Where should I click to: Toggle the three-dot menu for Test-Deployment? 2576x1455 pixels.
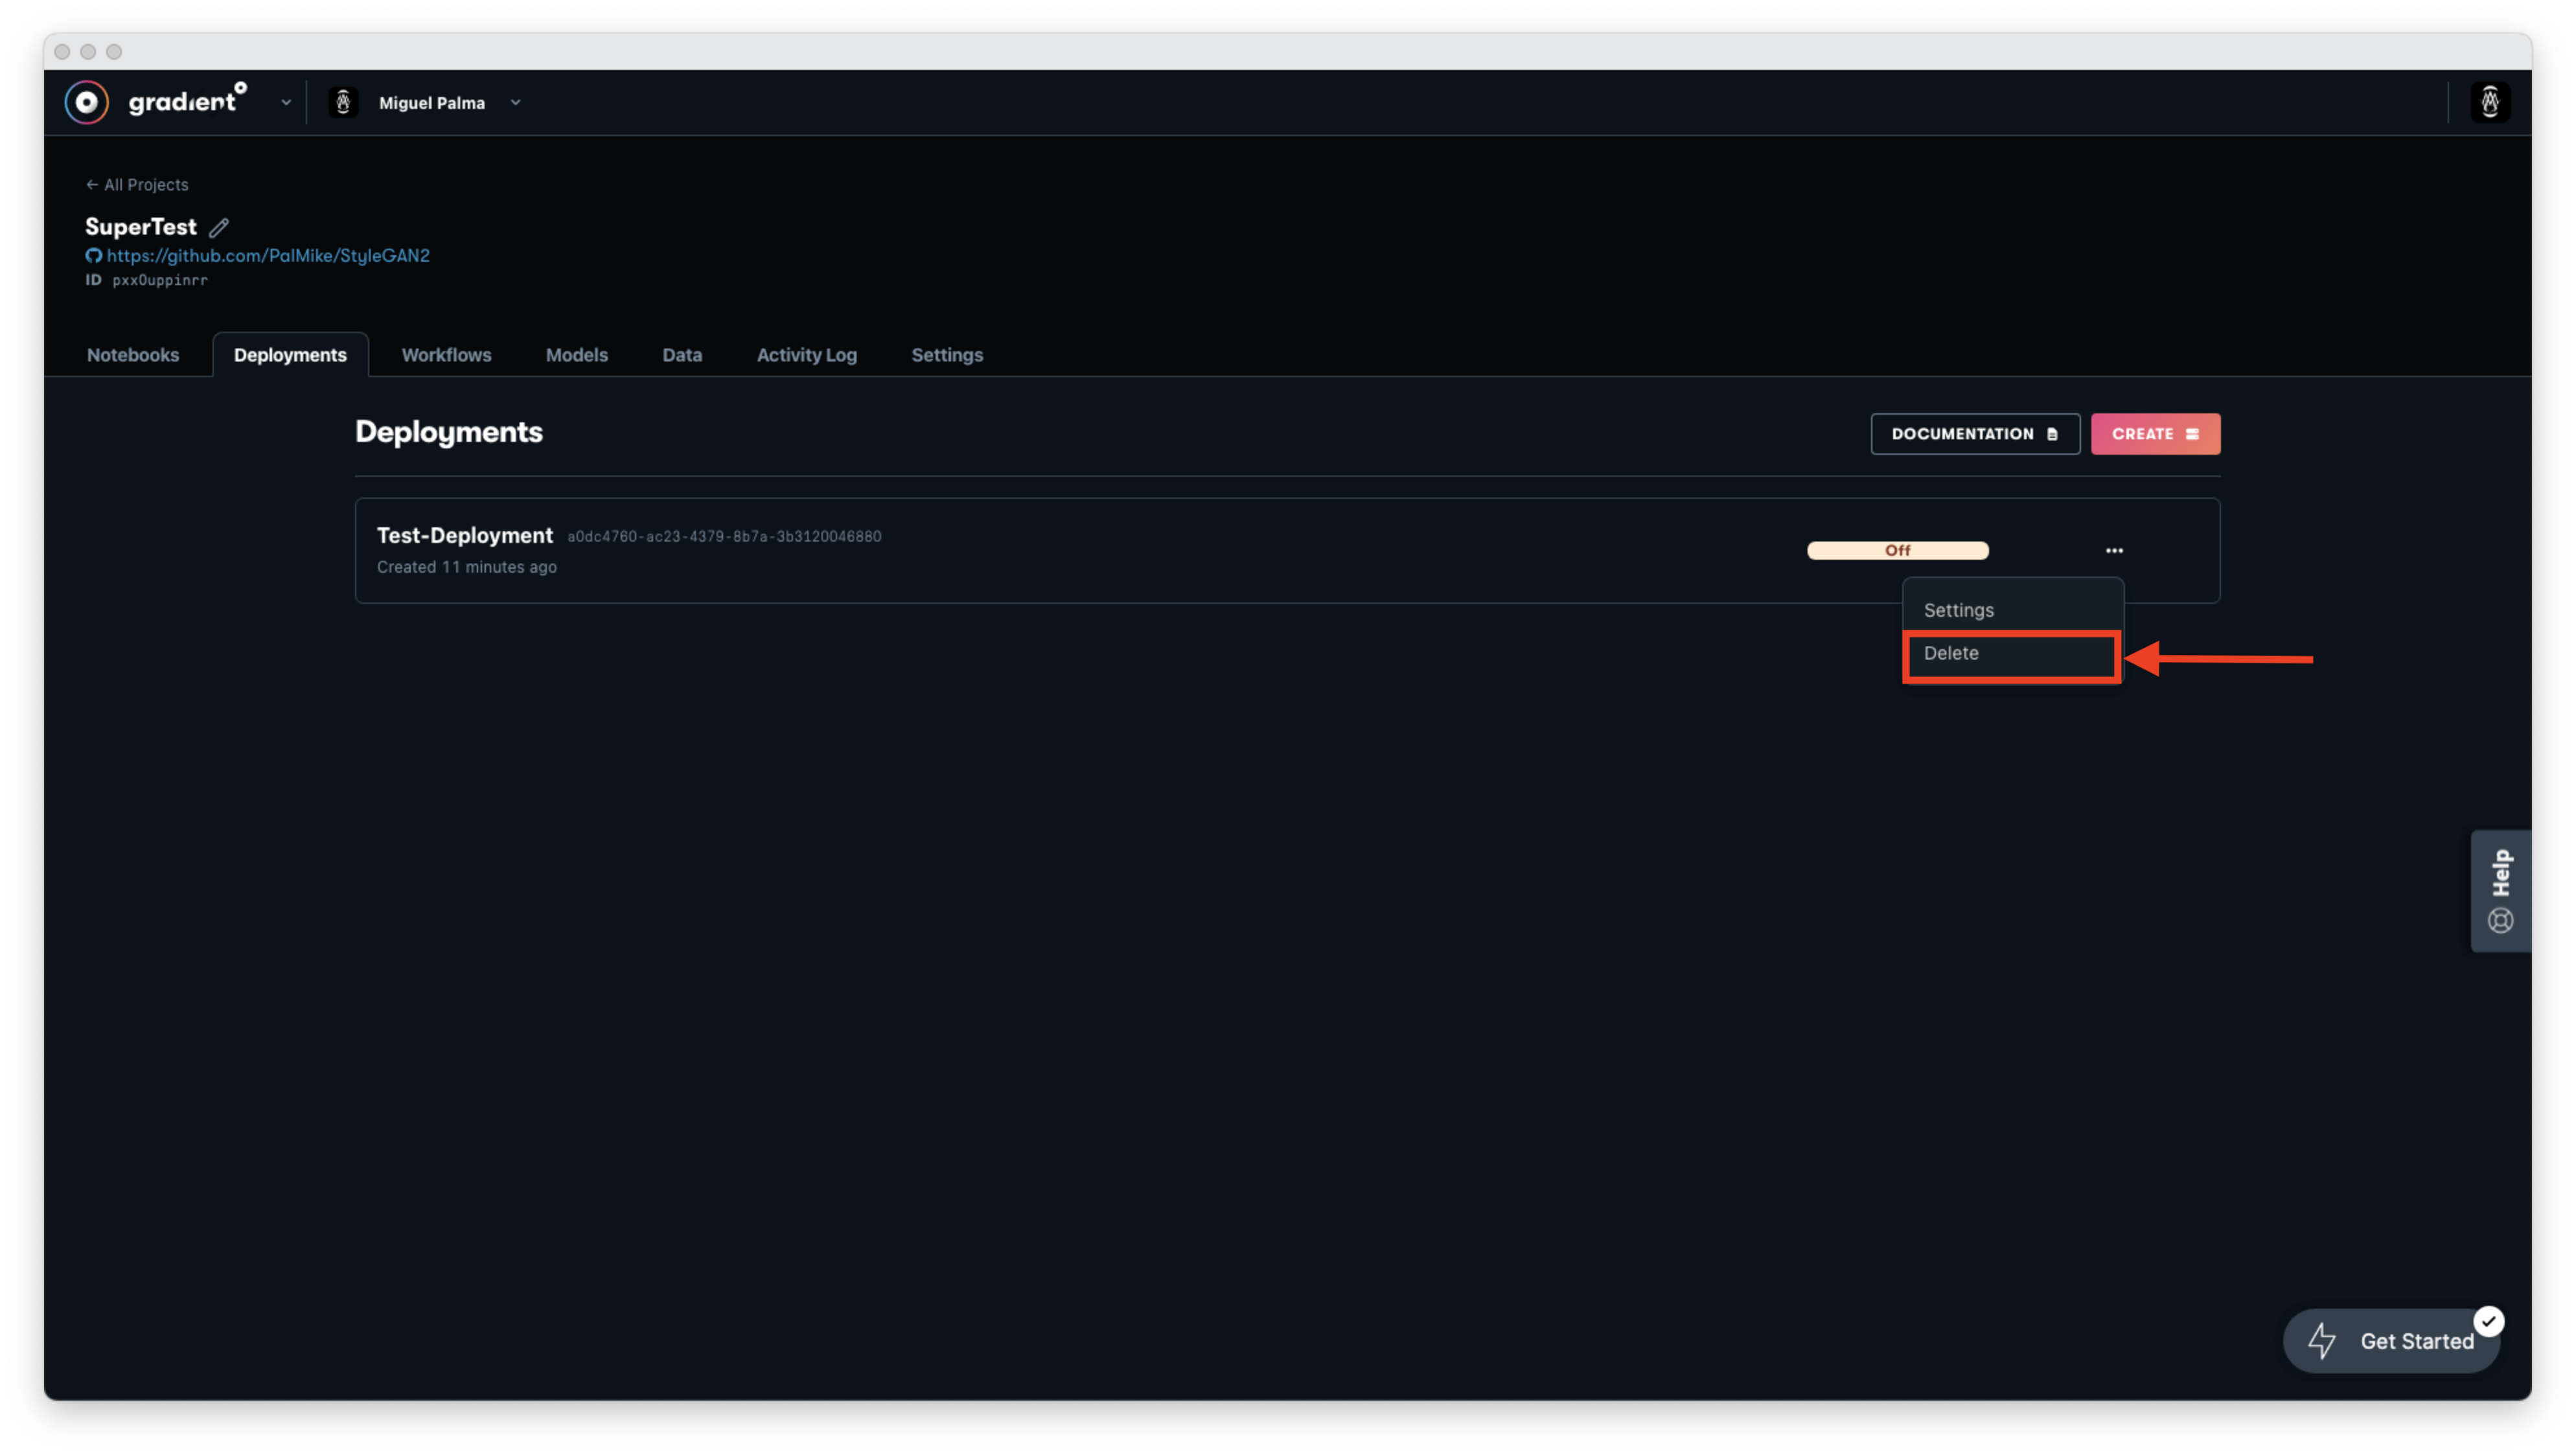point(2114,551)
